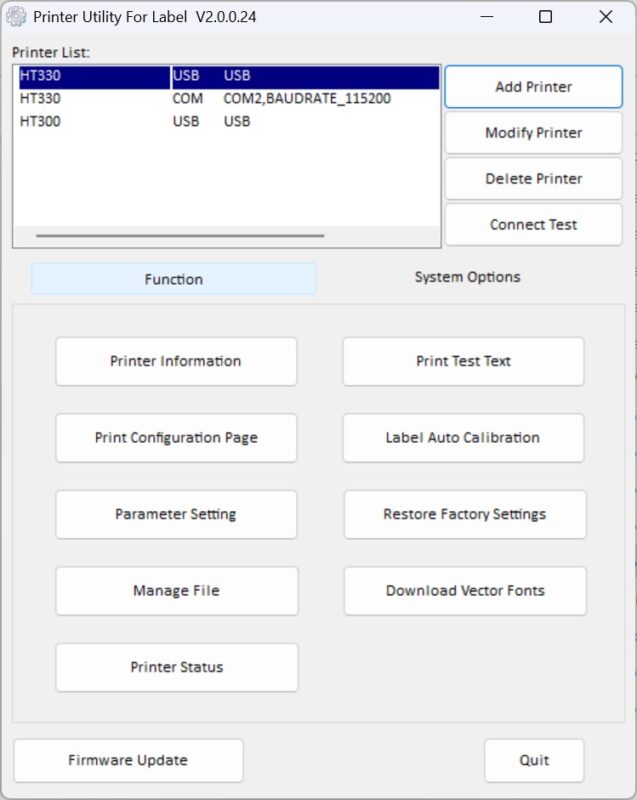Start Label Auto Calibration
Viewport: 637px width, 800px height.
tap(463, 438)
